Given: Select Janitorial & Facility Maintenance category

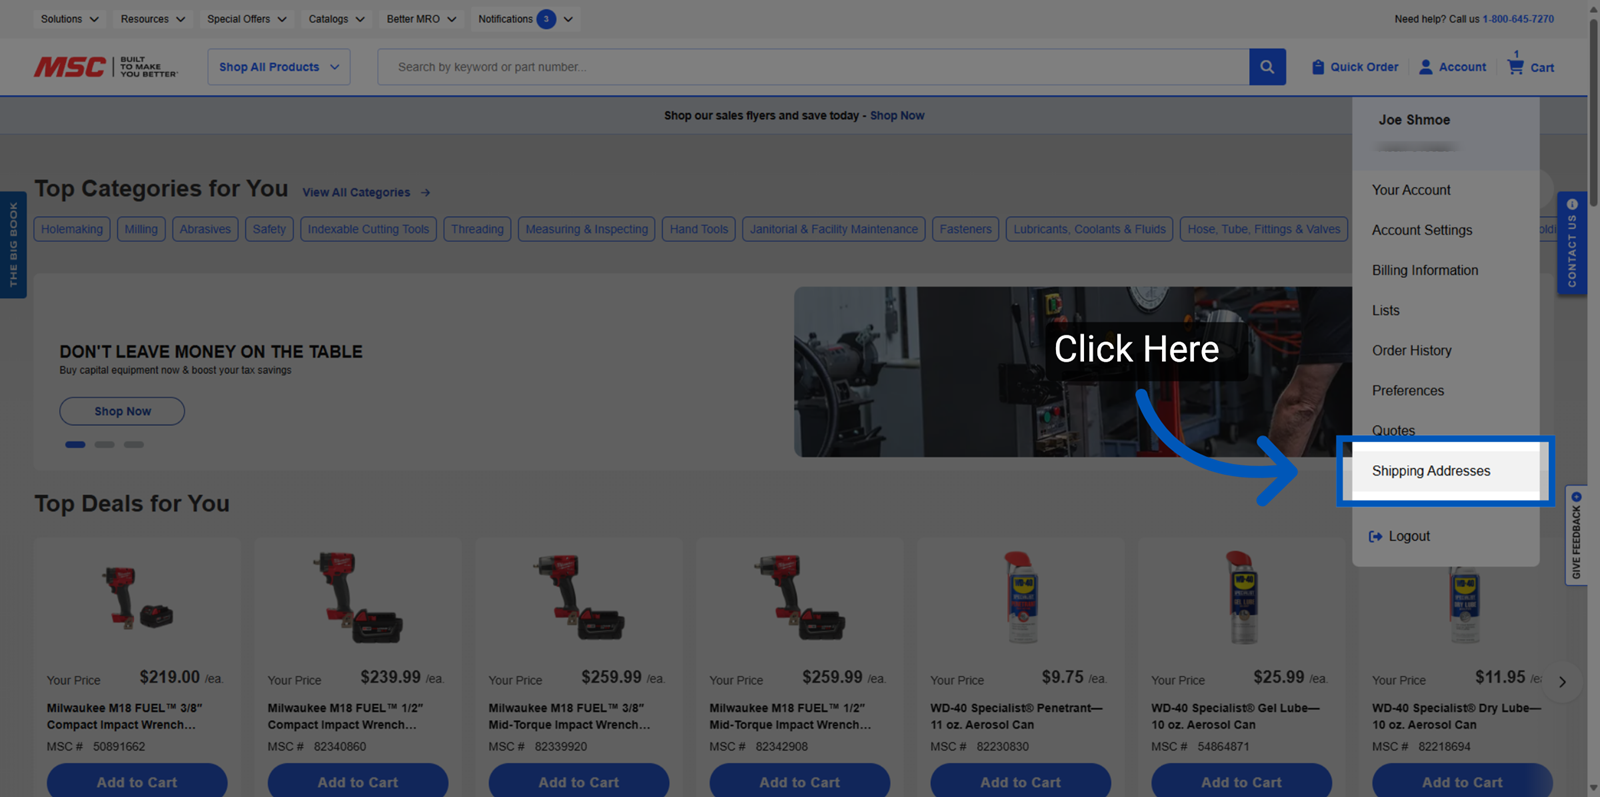Looking at the screenshot, I should point(834,229).
